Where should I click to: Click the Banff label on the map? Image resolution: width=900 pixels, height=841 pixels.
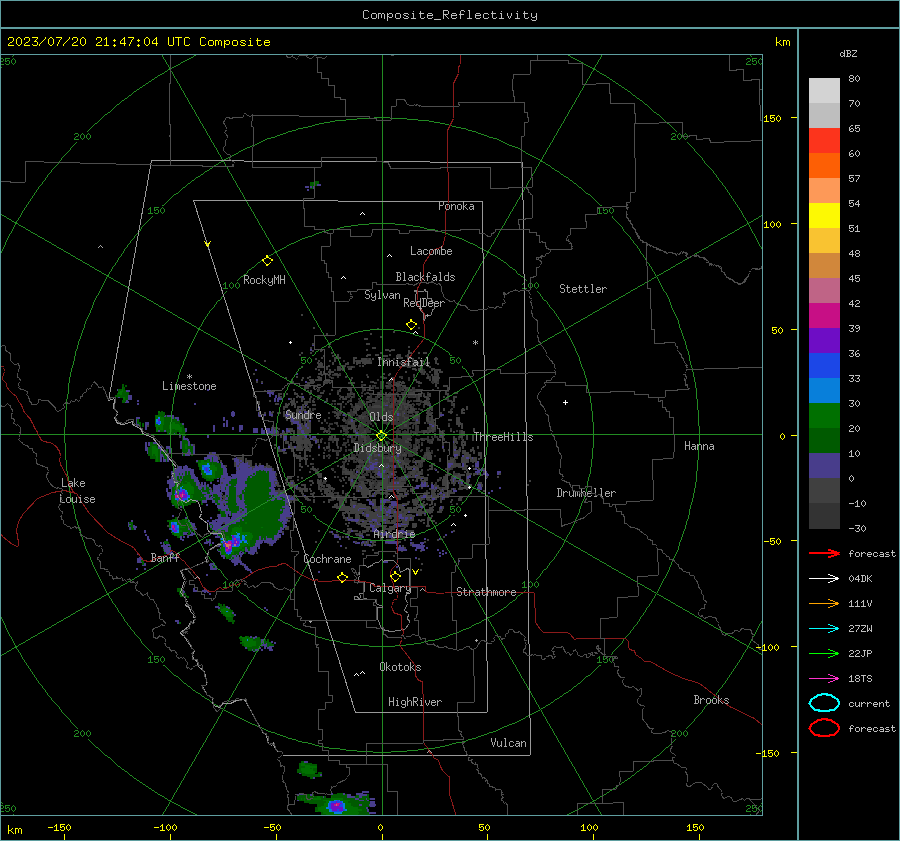[x=165, y=558]
